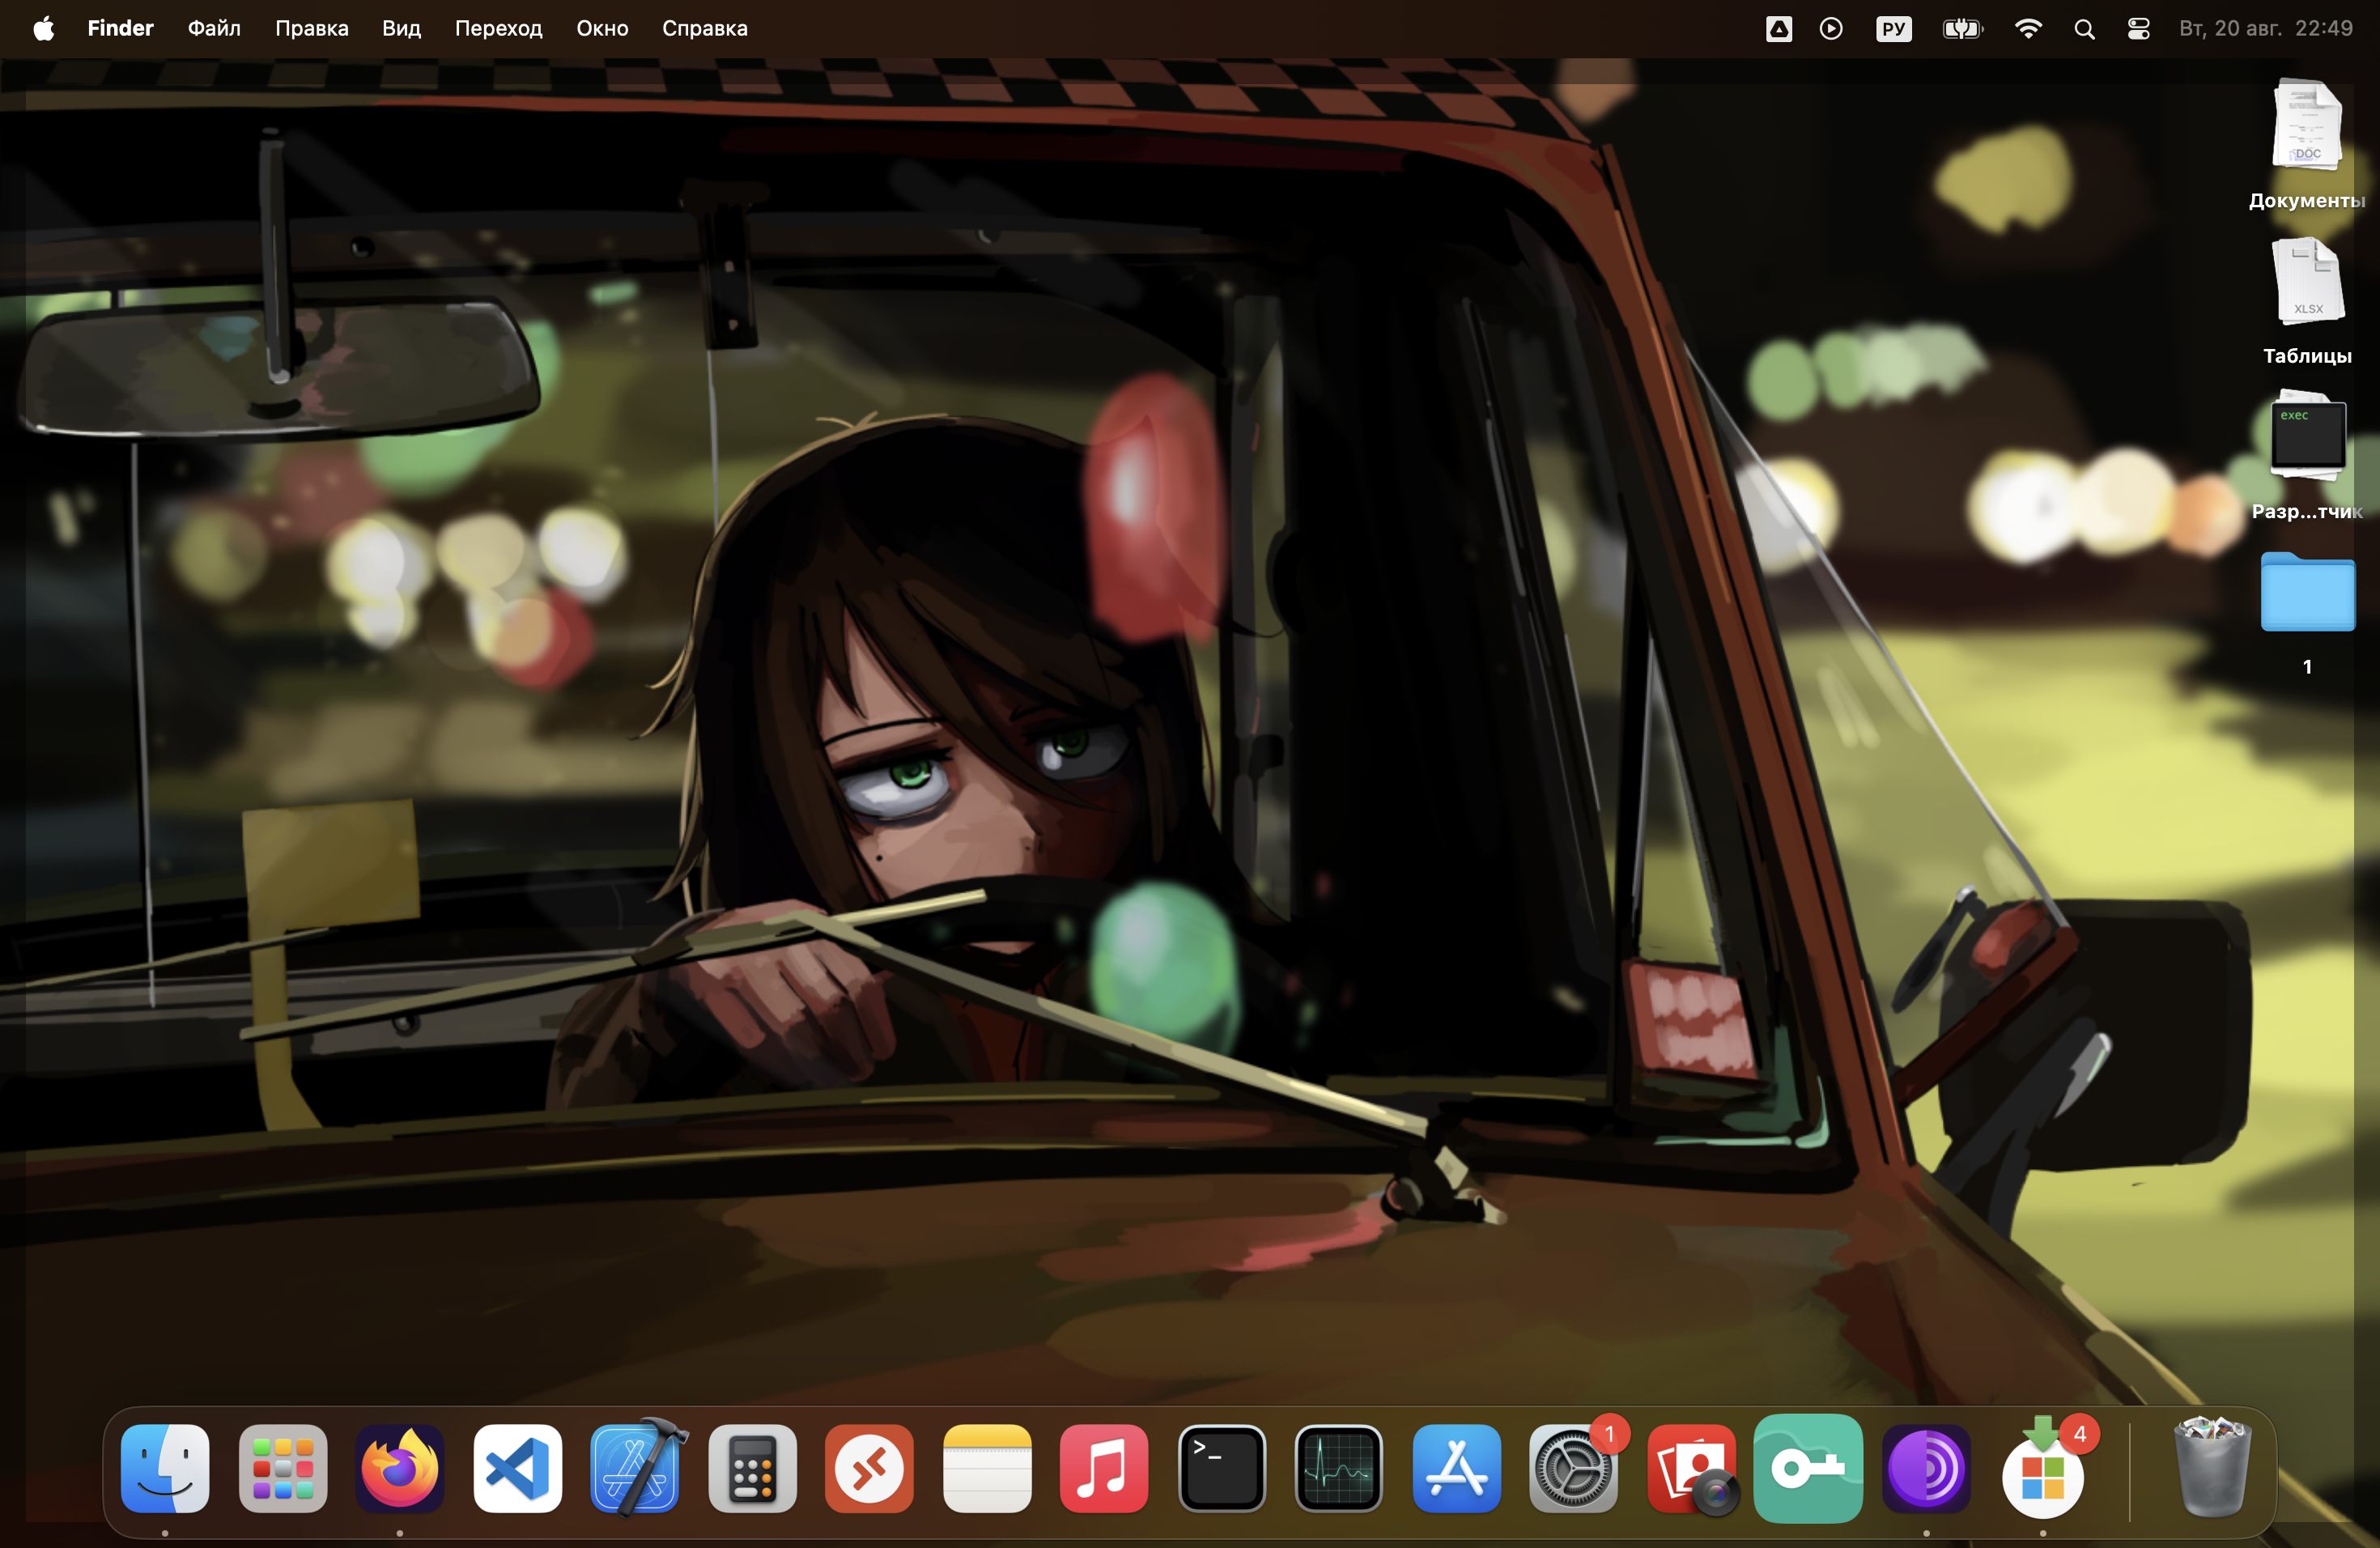Select the folder named 1
This screenshot has height=1548, width=2380.
[x=2307, y=594]
